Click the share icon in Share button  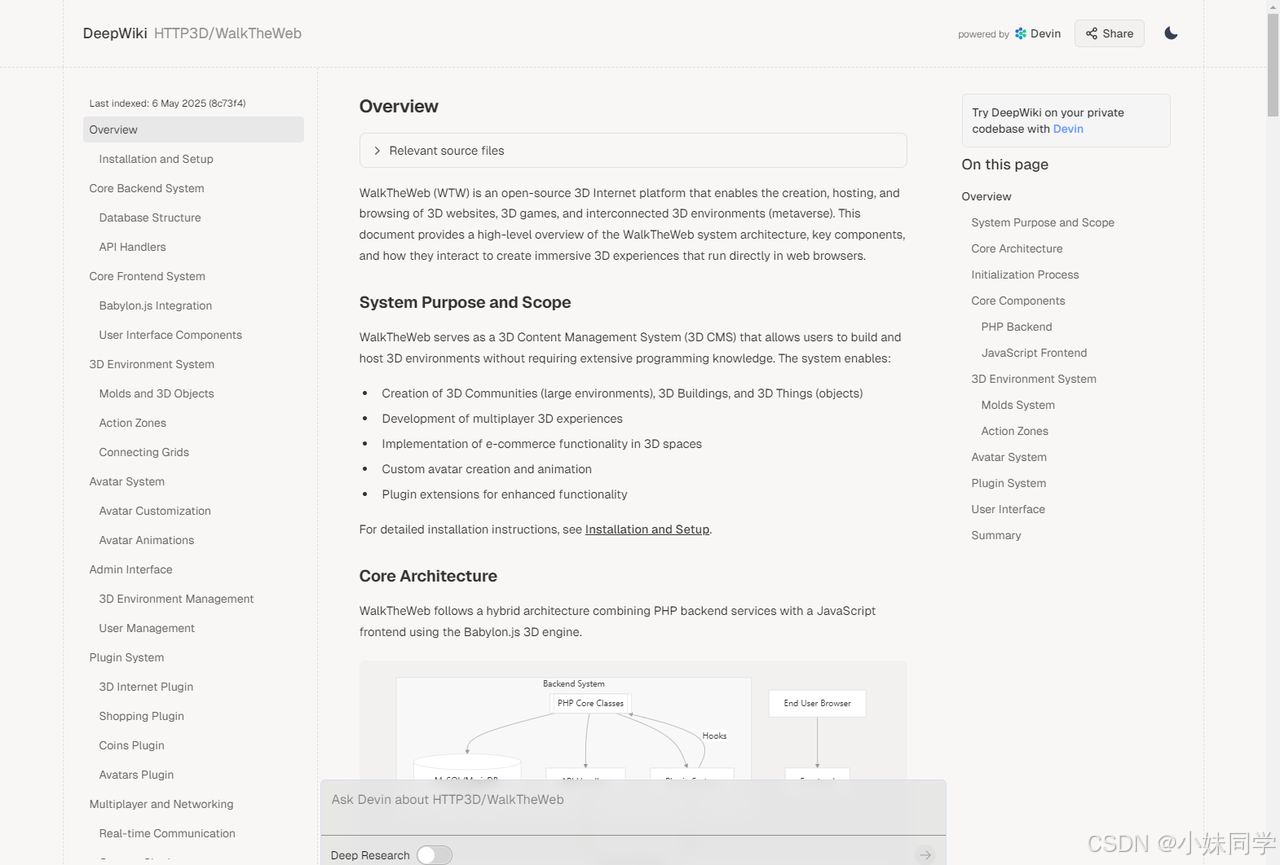click(1092, 33)
